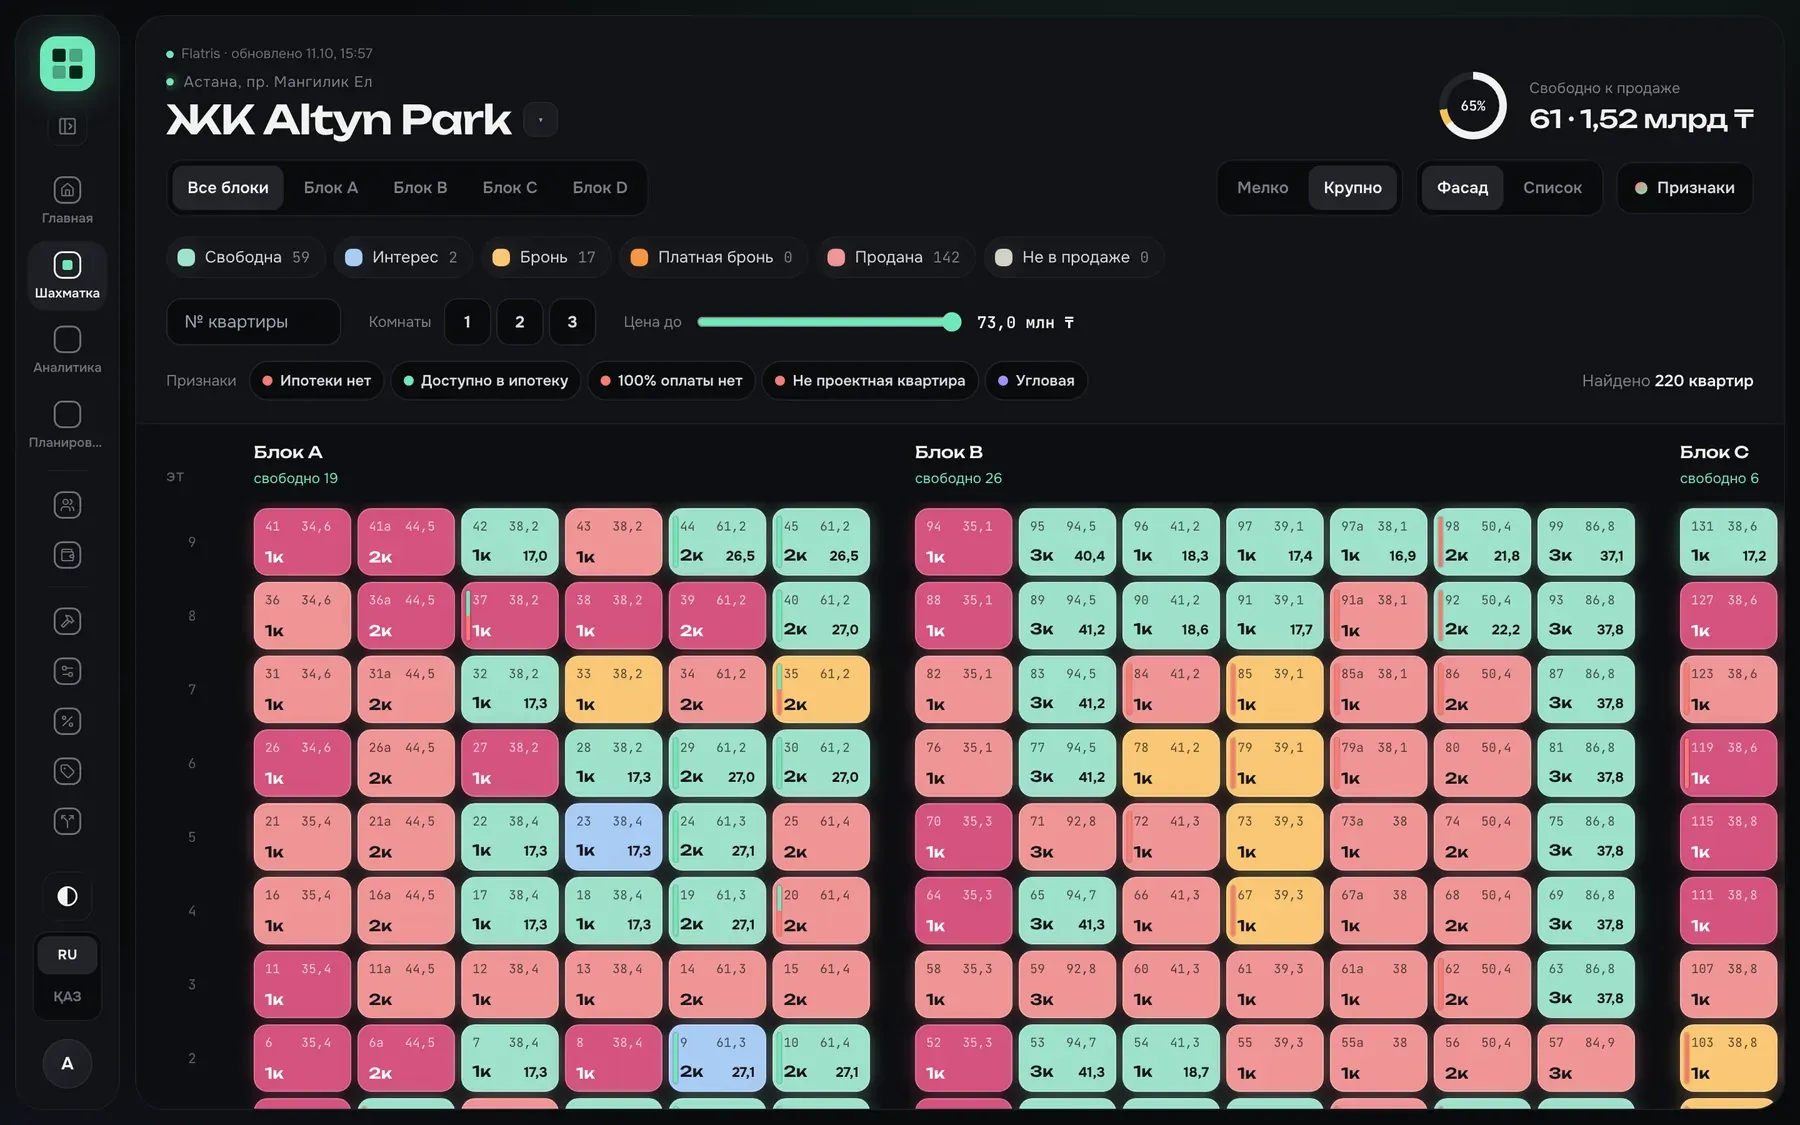
Task: Toggle the Свободна status filter
Action: tap(244, 257)
